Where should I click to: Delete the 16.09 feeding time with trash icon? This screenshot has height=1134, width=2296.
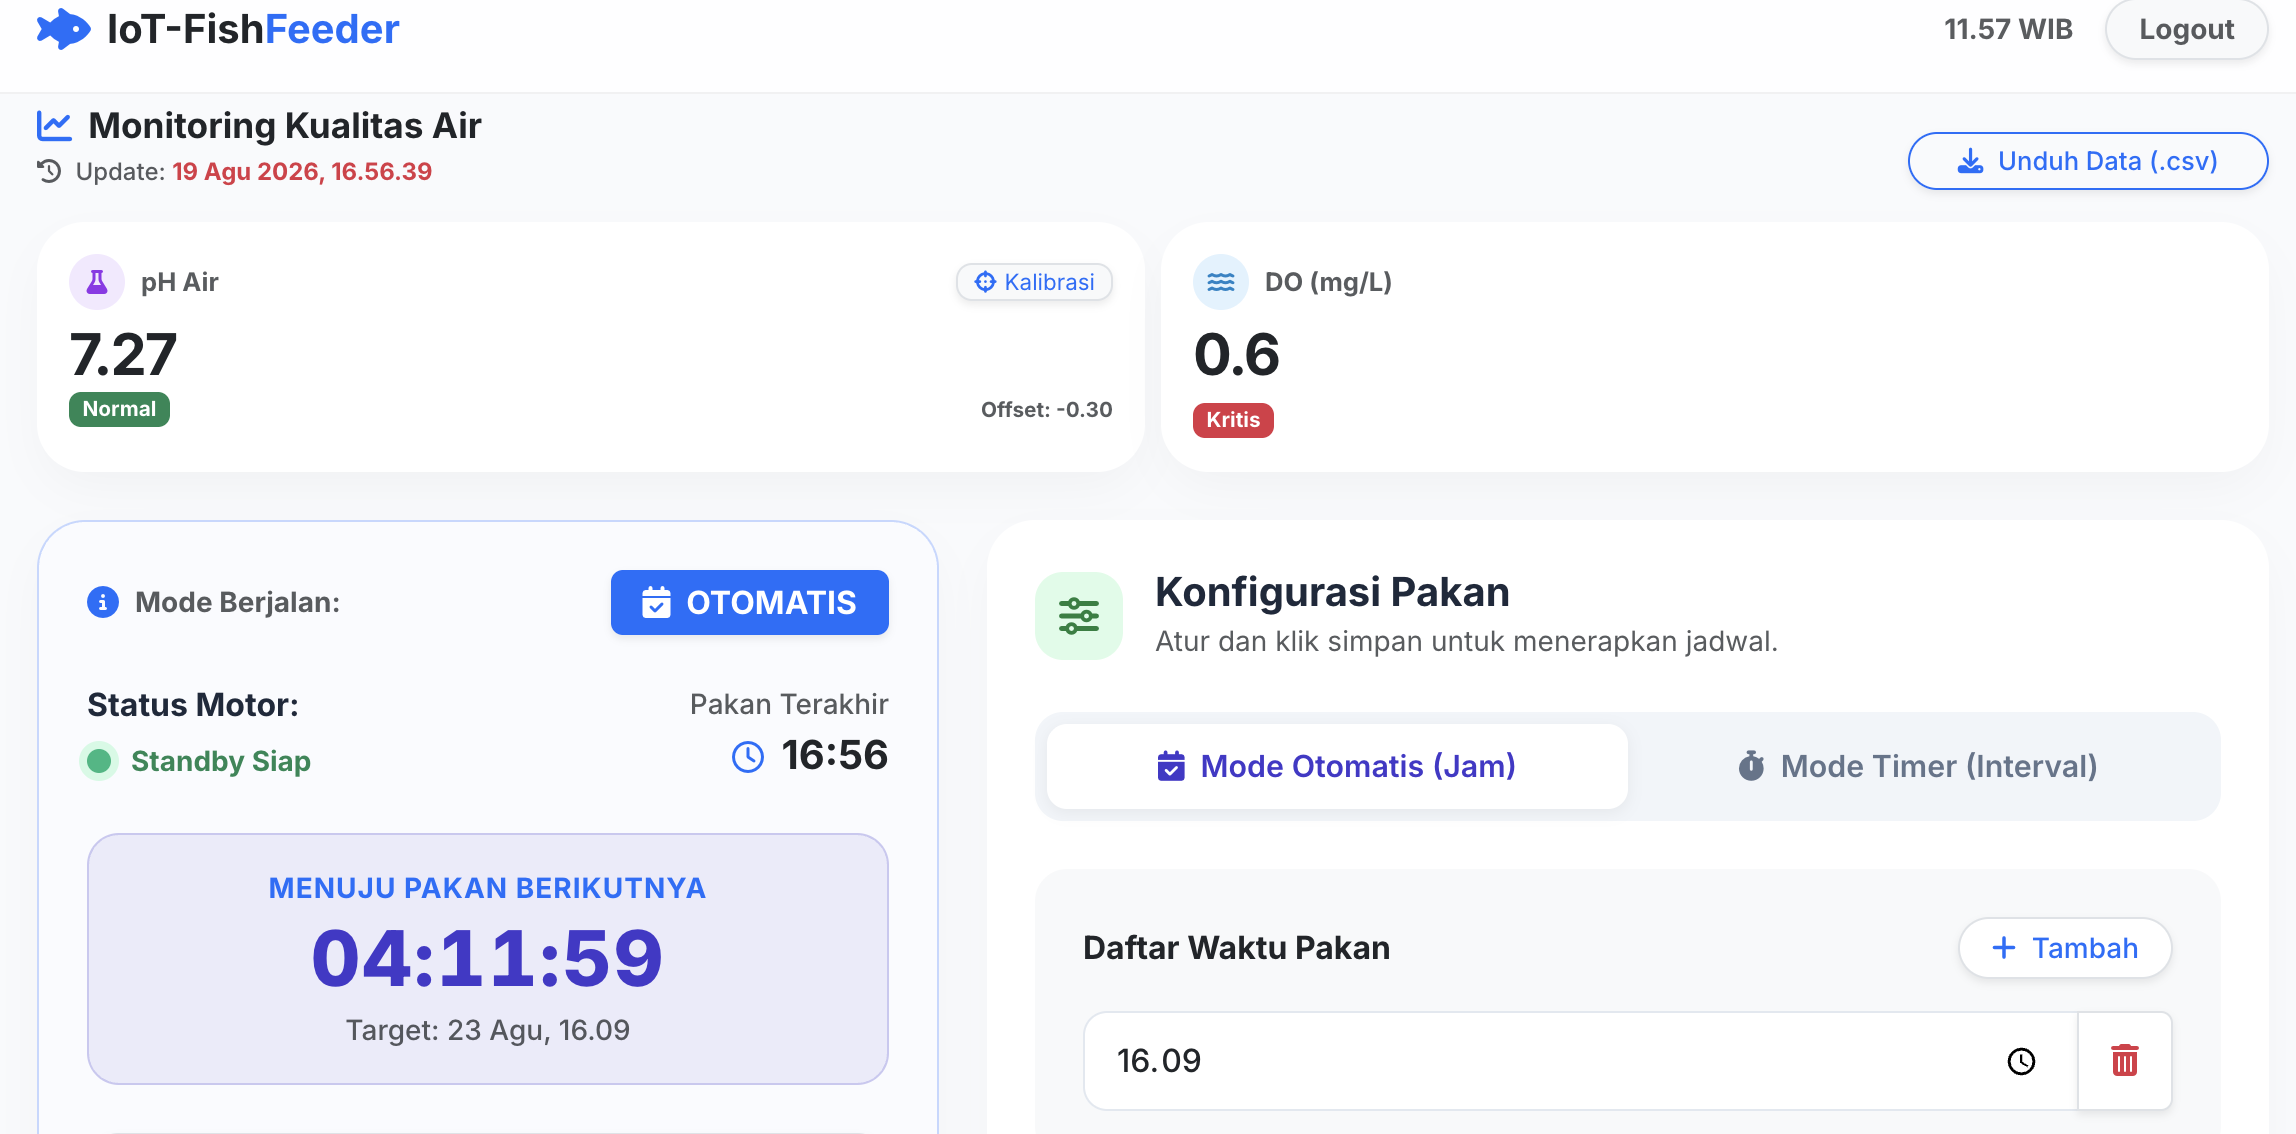pyautogui.click(x=2125, y=1061)
